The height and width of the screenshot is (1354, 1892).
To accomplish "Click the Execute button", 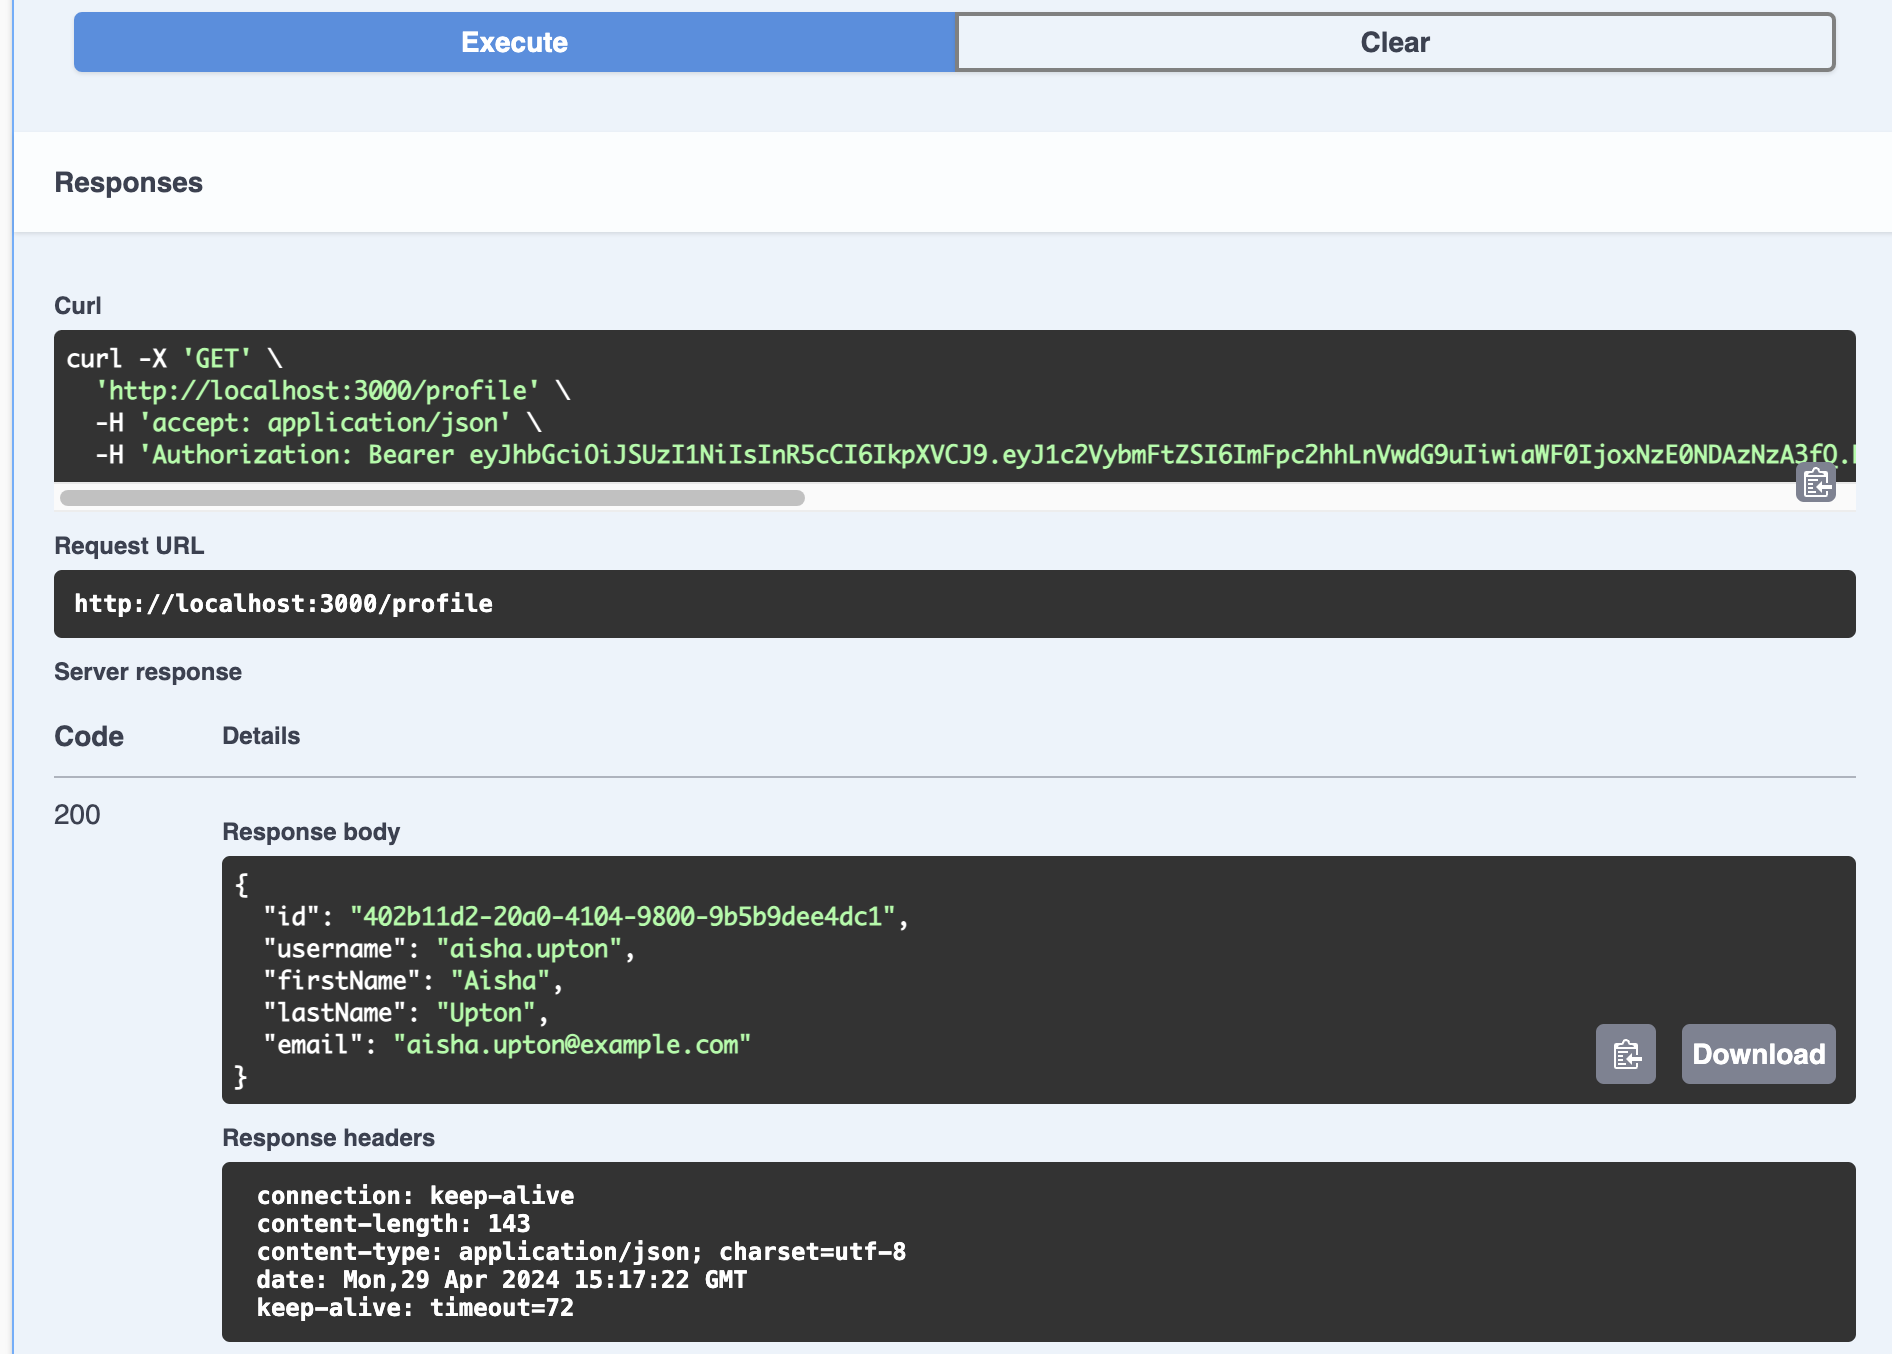I will tap(514, 42).
